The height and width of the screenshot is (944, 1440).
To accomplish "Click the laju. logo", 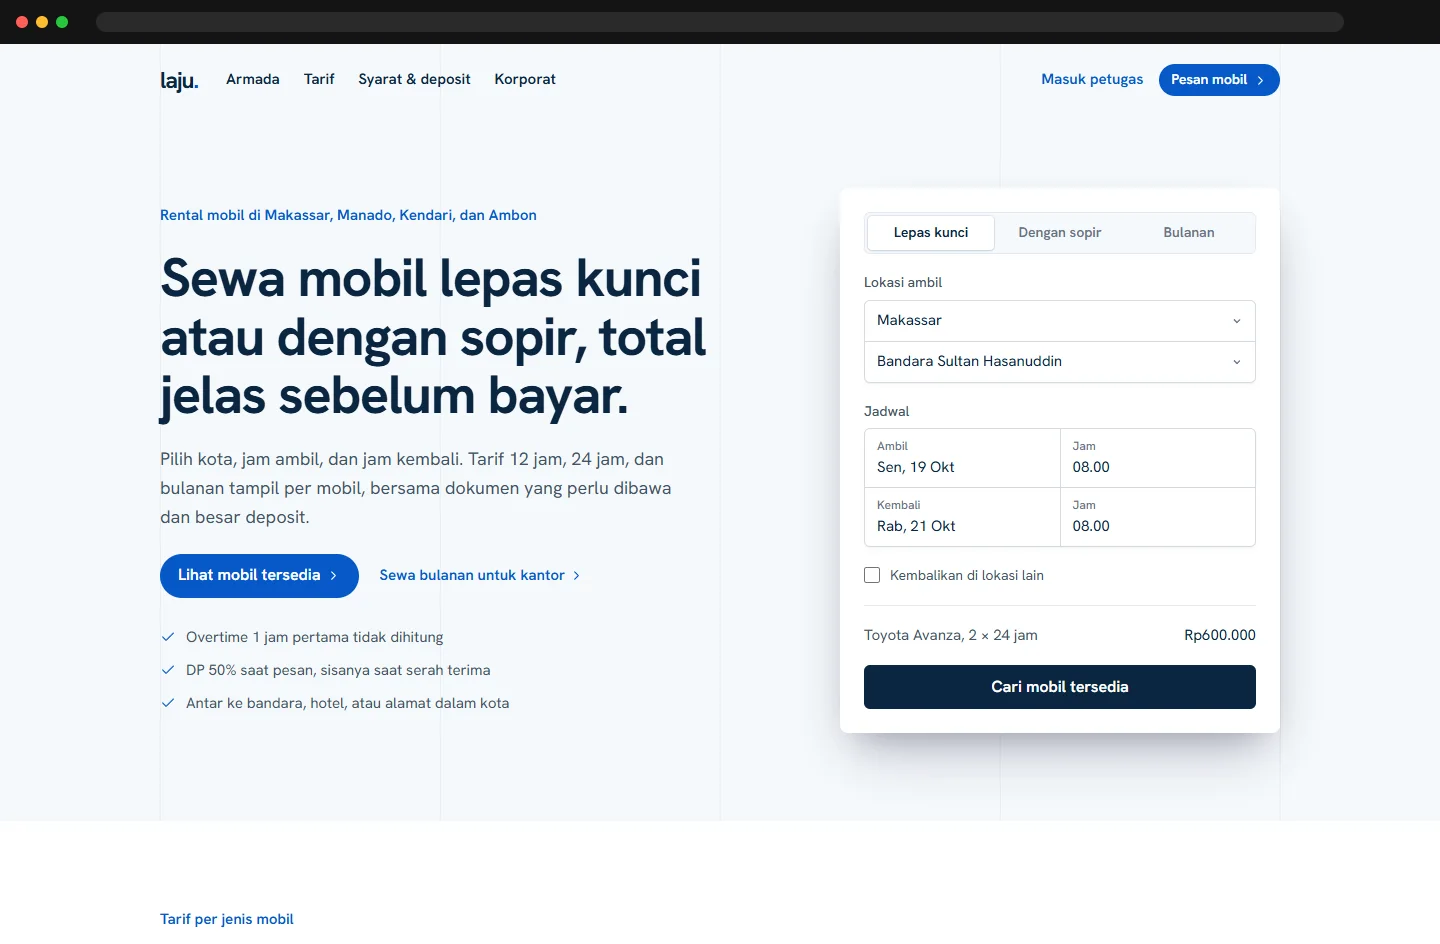I will 179,80.
